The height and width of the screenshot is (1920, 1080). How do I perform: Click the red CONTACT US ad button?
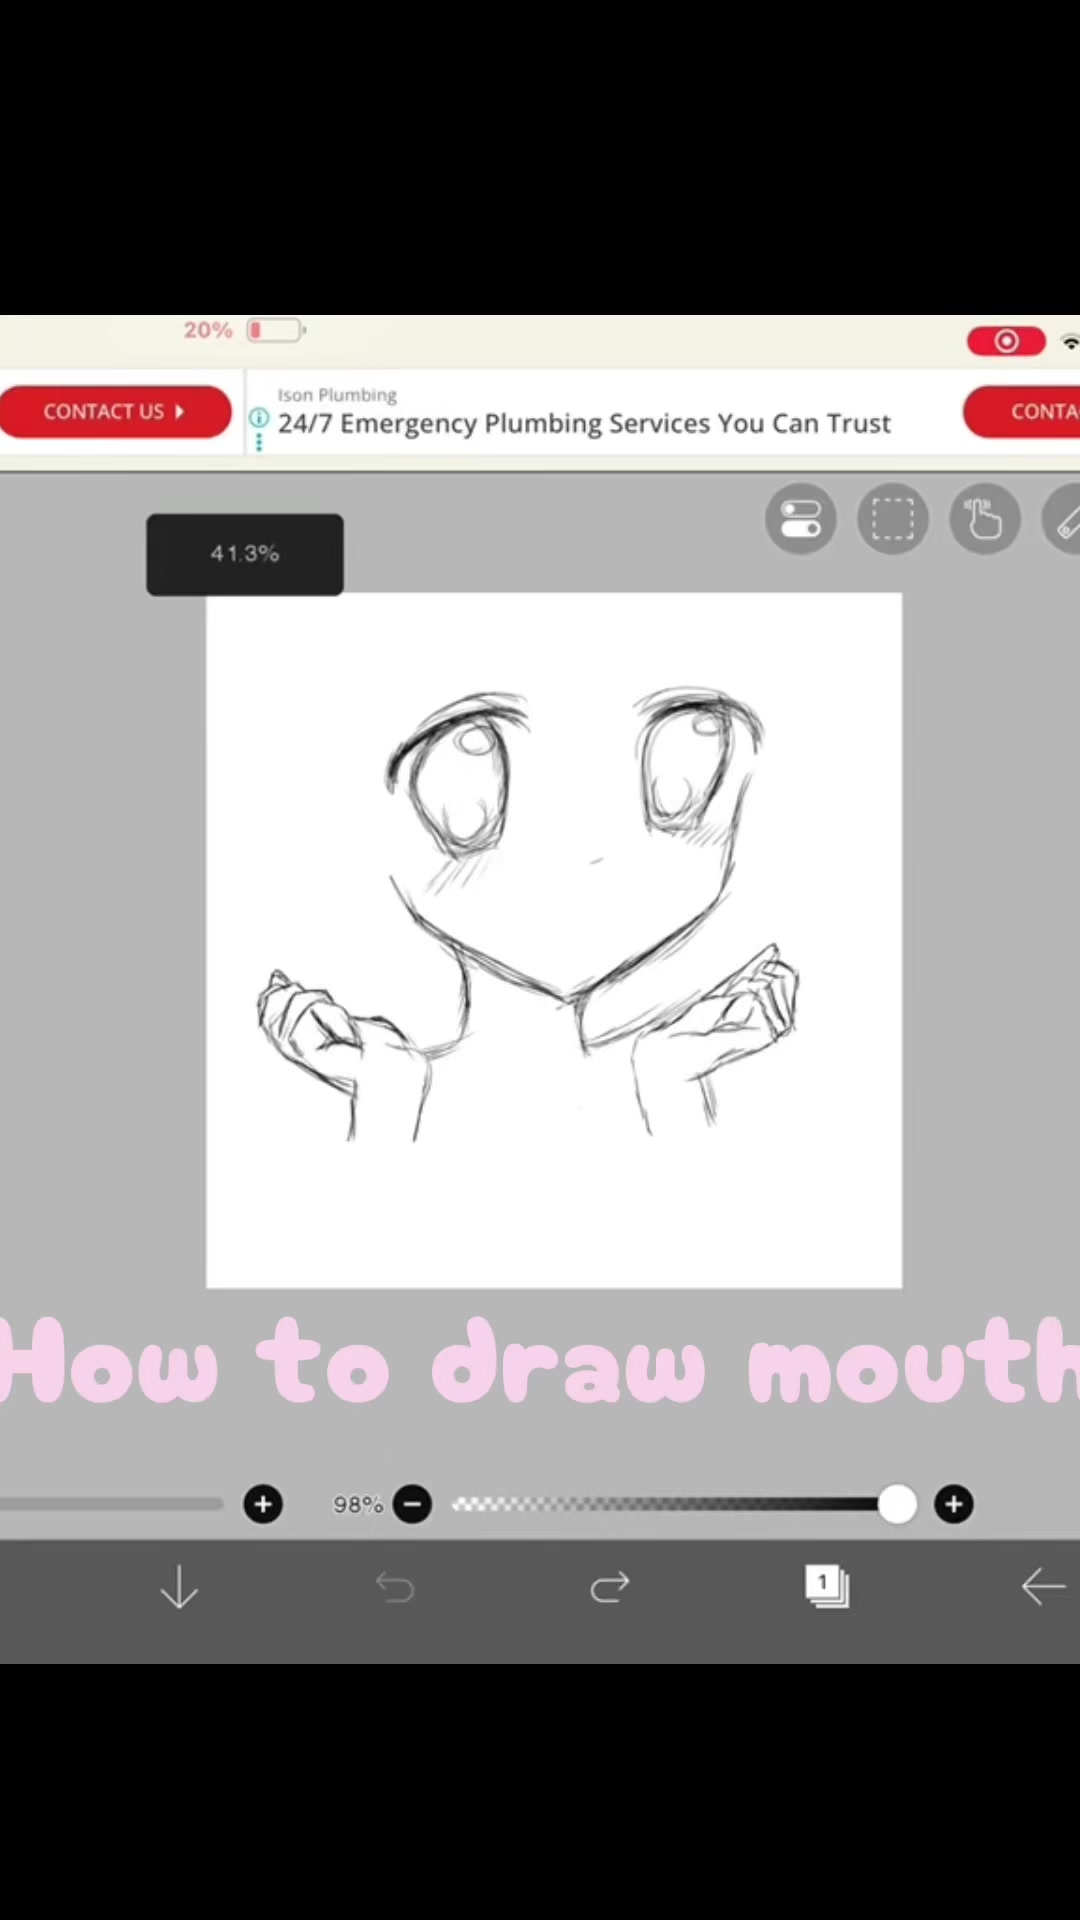click(x=115, y=412)
